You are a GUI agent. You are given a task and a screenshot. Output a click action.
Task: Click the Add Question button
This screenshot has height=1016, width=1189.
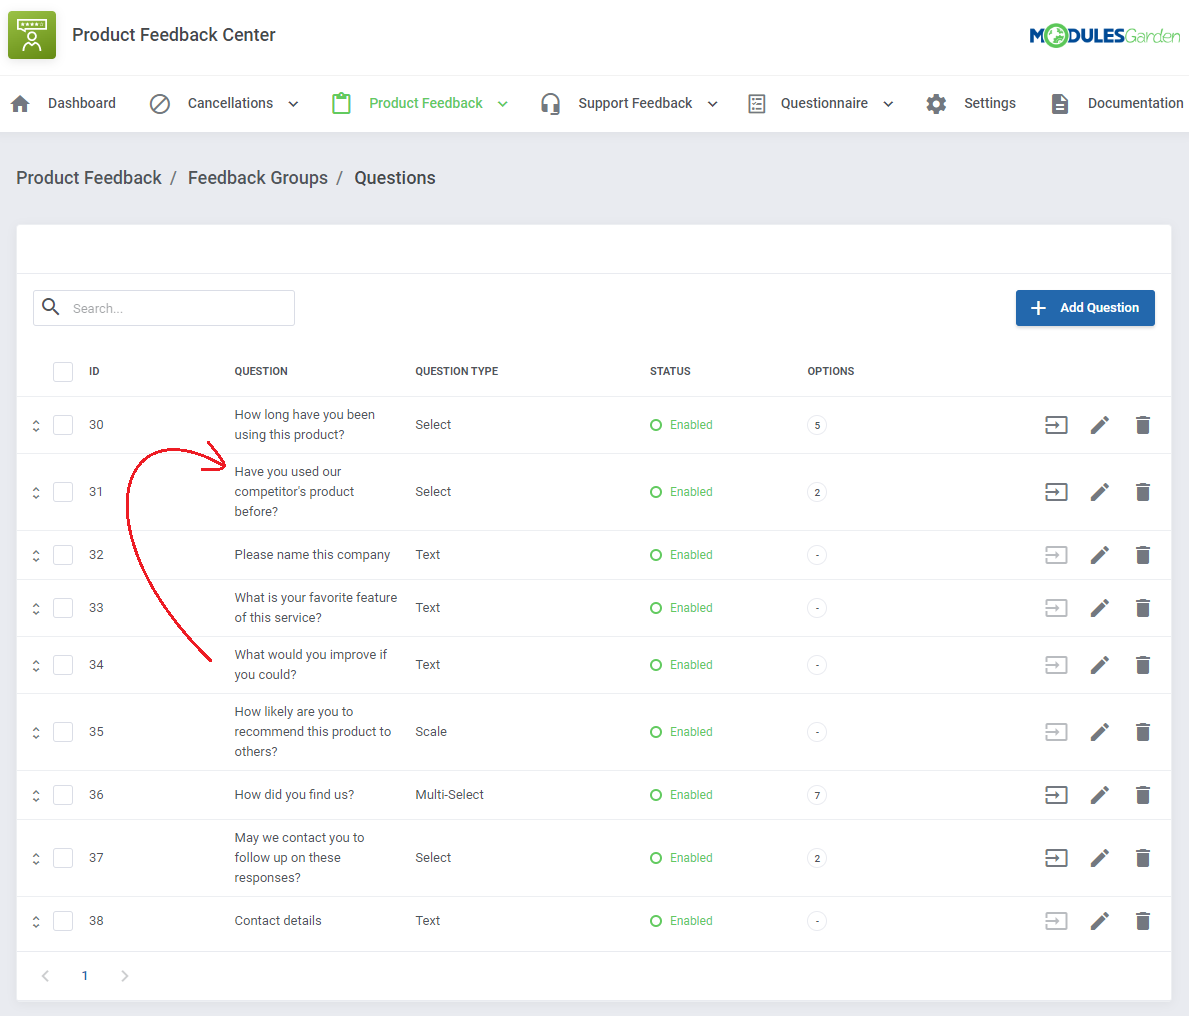[x=1085, y=308]
